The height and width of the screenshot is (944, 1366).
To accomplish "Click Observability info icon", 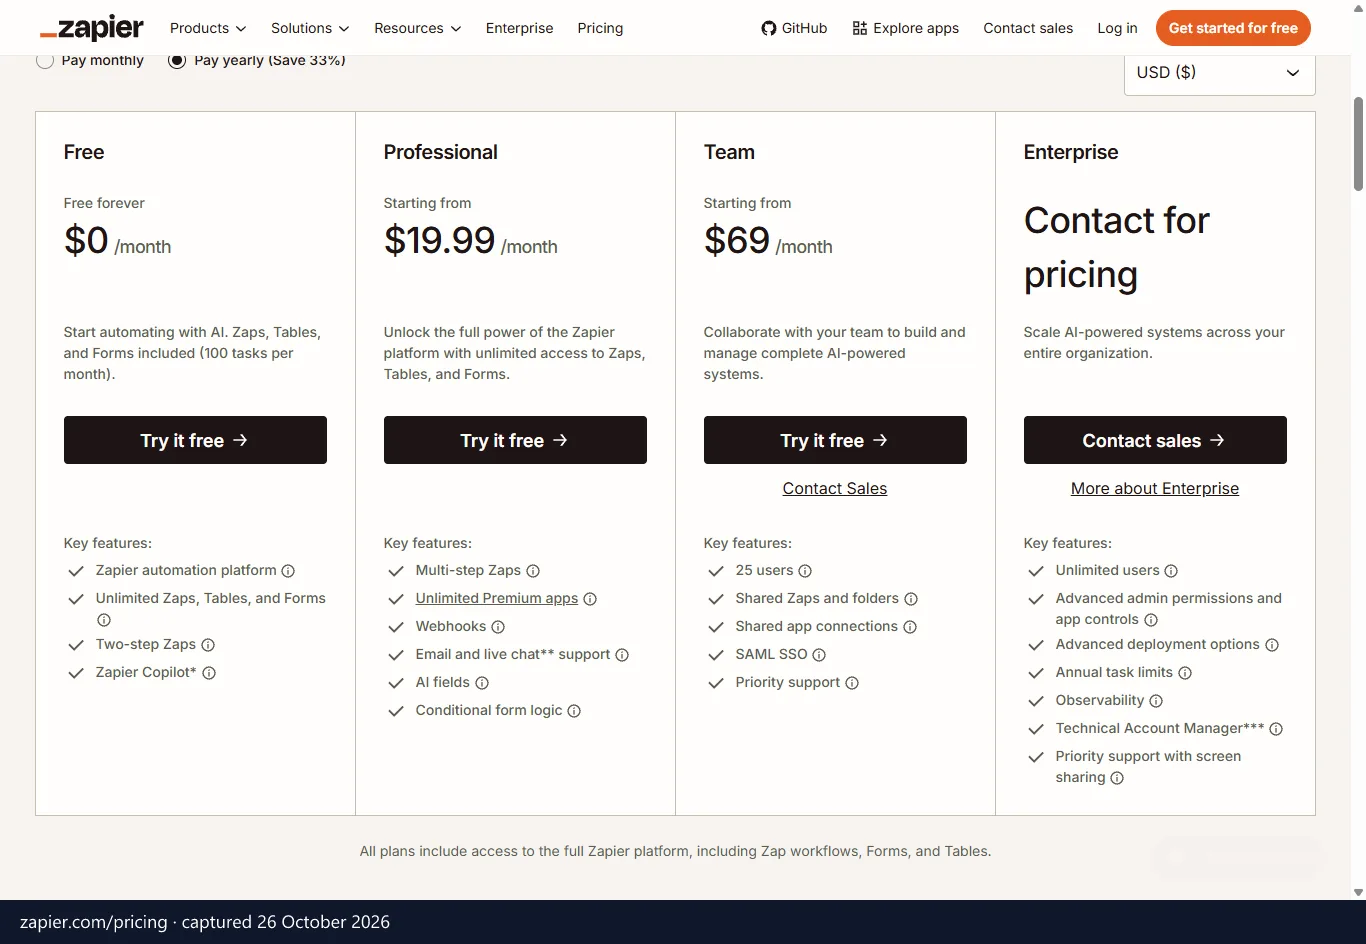I will pos(1156,701).
